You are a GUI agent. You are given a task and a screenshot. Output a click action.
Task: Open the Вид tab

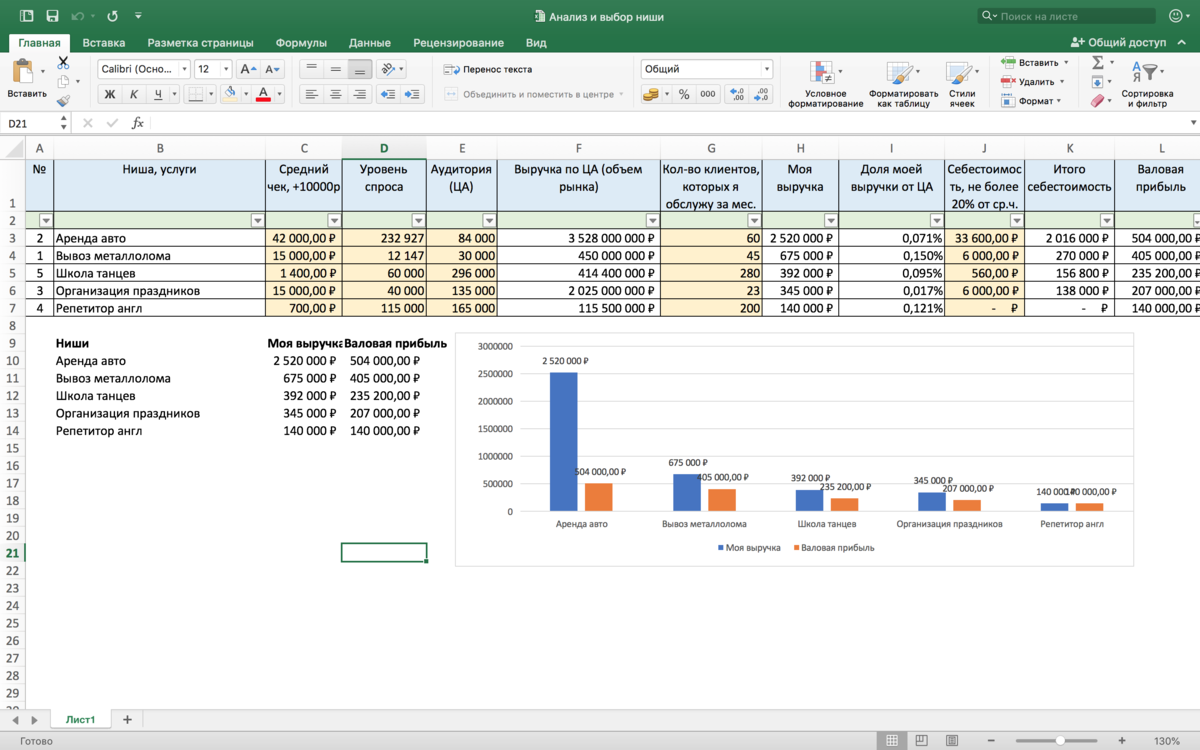[536, 43]
